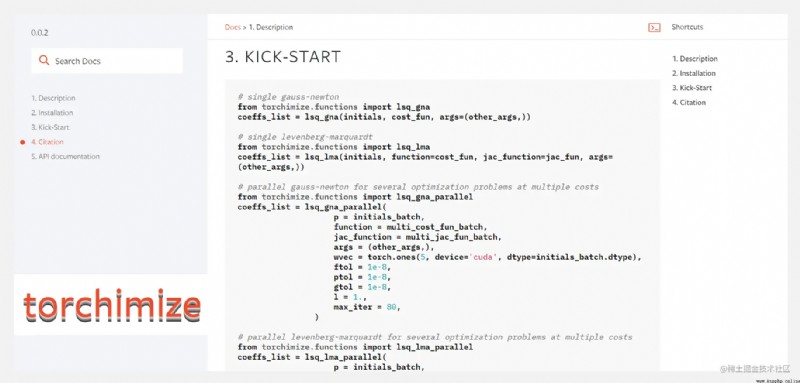The image size is (800, 383).
Task: Open 1. Description in left sidebar
Action: click(53, 98)
